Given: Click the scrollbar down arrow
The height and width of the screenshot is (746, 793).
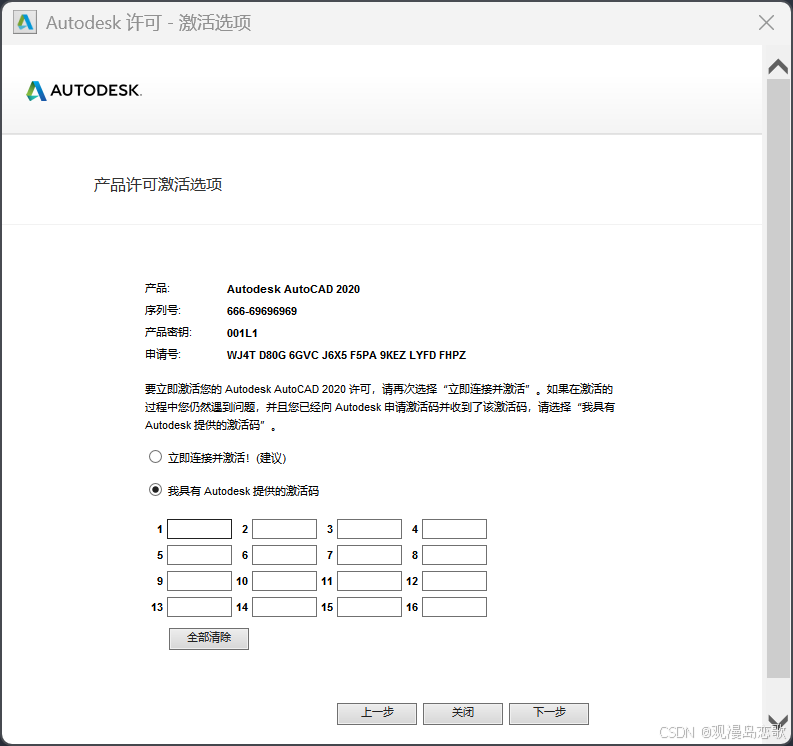Looking at the screenshot, I should coord(778,721).
